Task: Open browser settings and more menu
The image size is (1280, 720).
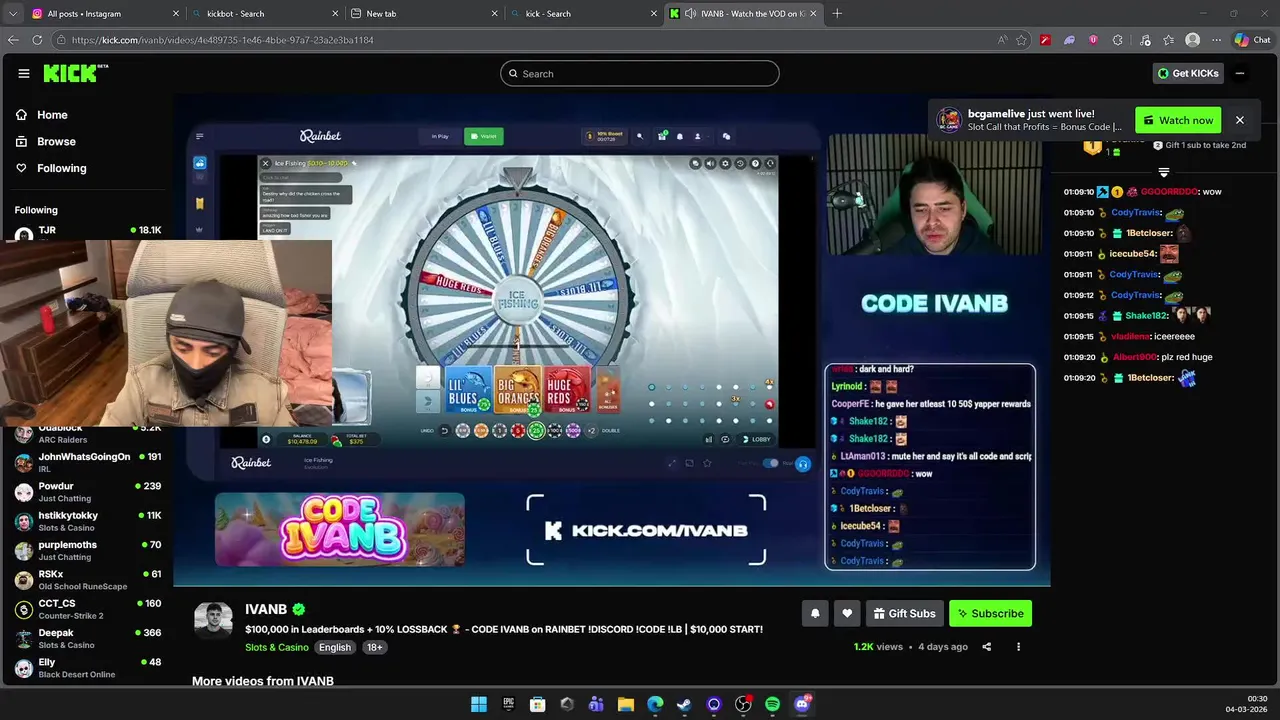Action: (x=1216, y=40)
